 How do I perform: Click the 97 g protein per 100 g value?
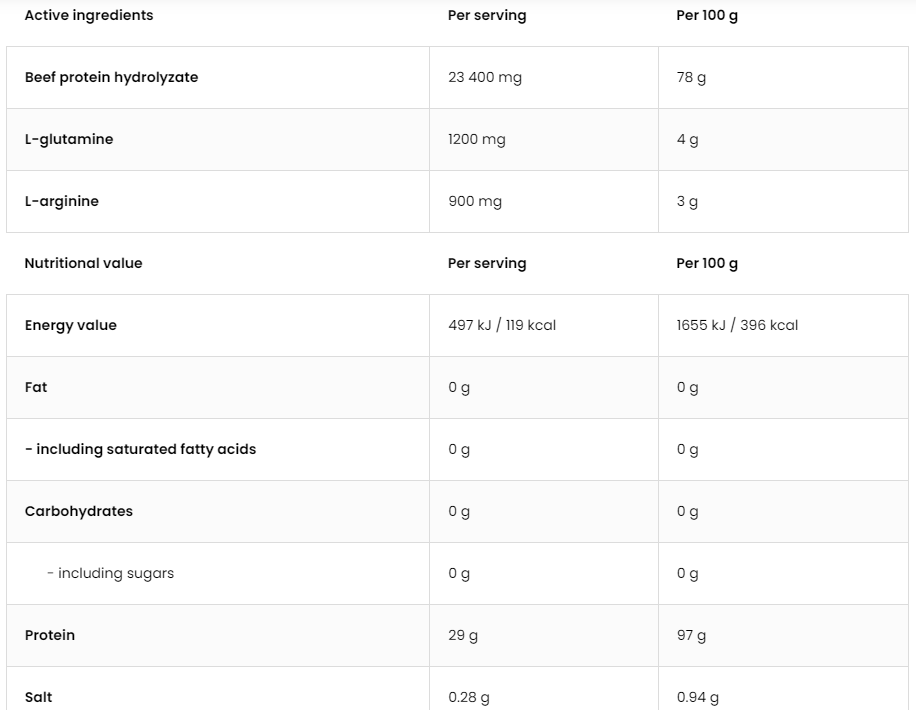pos(691,635)
